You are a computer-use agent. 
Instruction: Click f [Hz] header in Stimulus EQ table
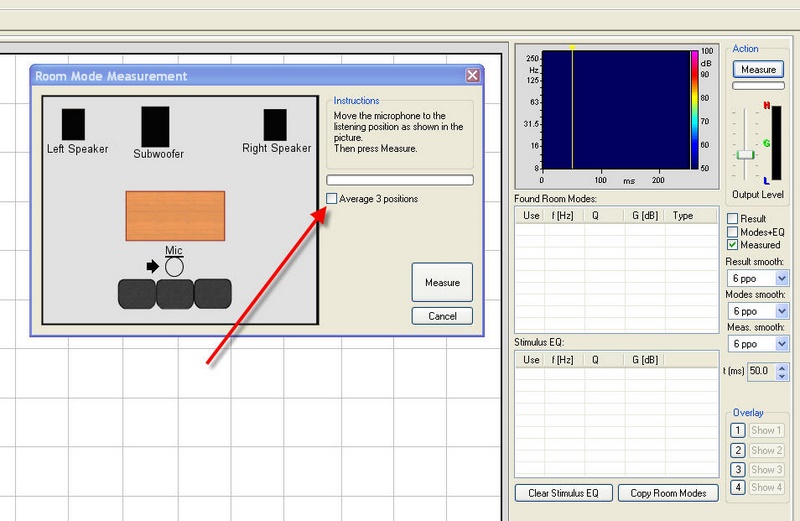(x=564, y=360)
